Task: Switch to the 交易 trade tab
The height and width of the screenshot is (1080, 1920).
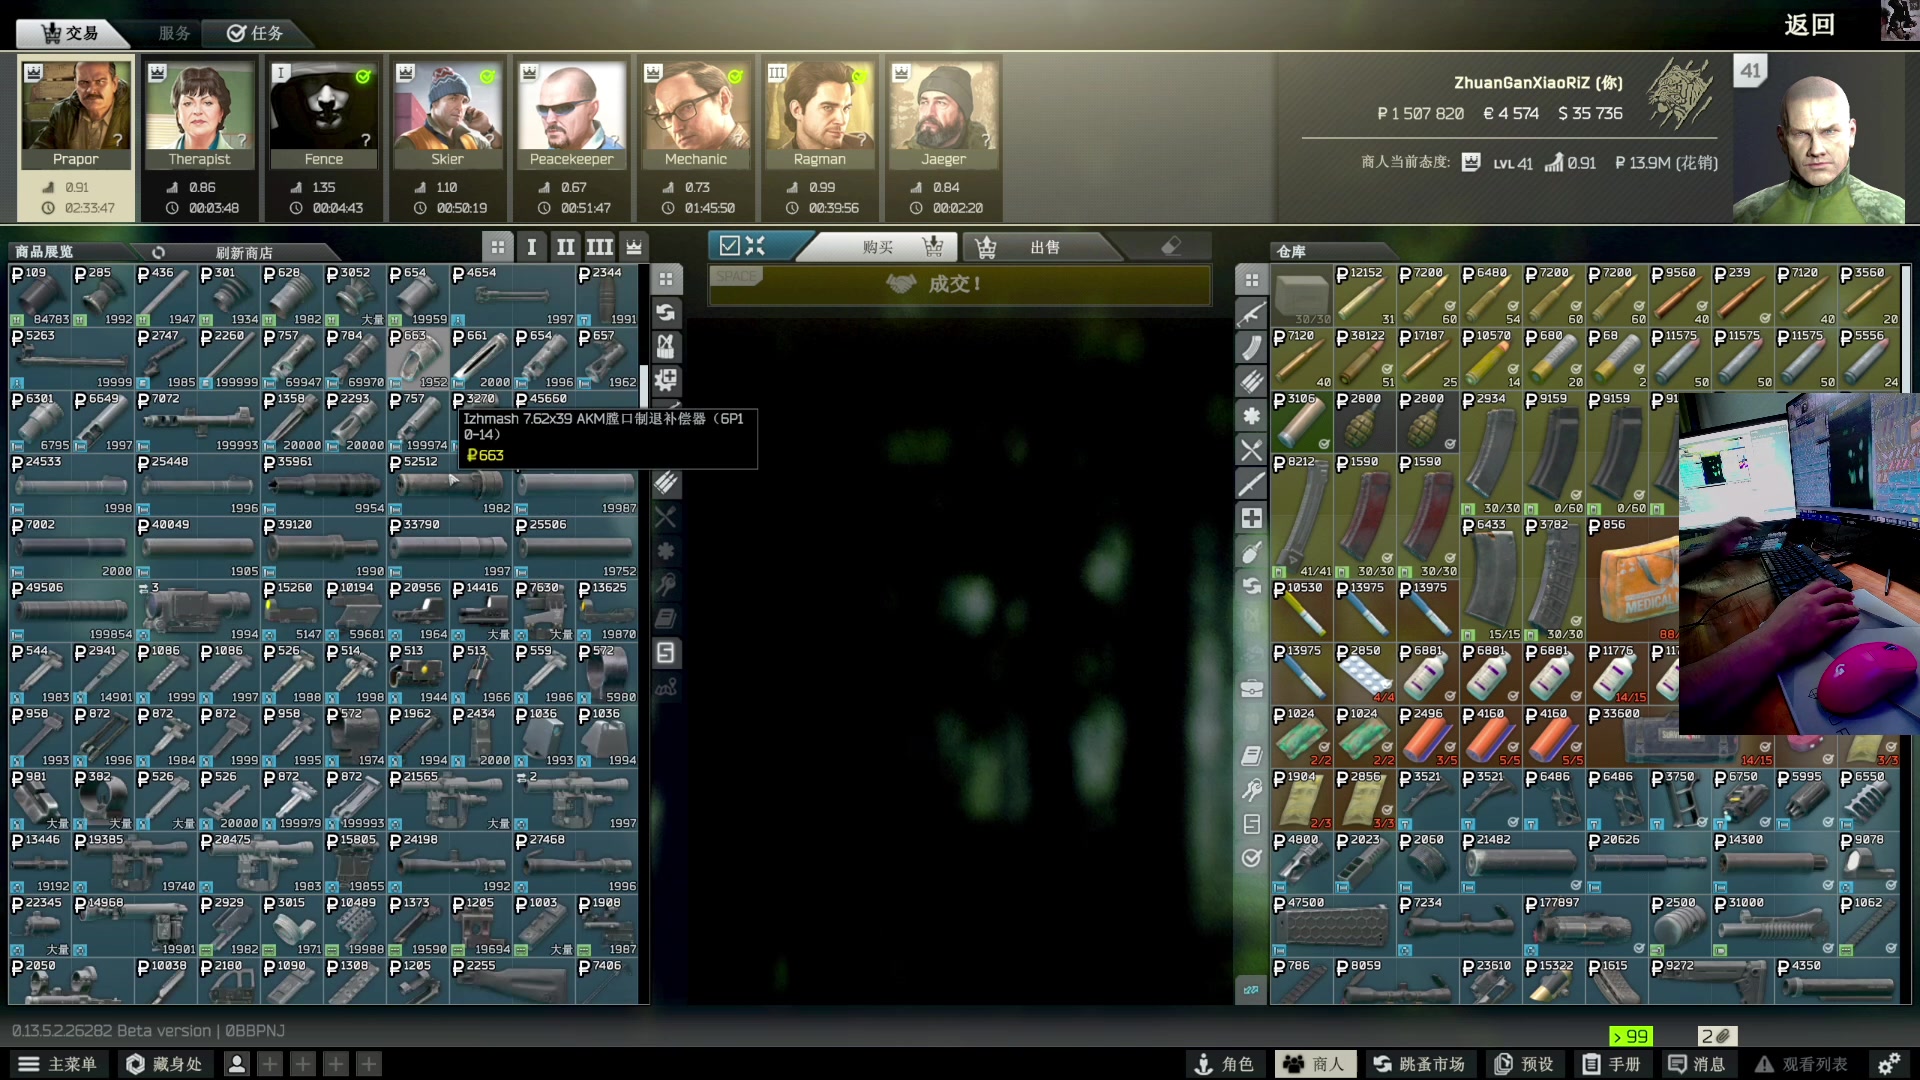Action: pos(70,33)
